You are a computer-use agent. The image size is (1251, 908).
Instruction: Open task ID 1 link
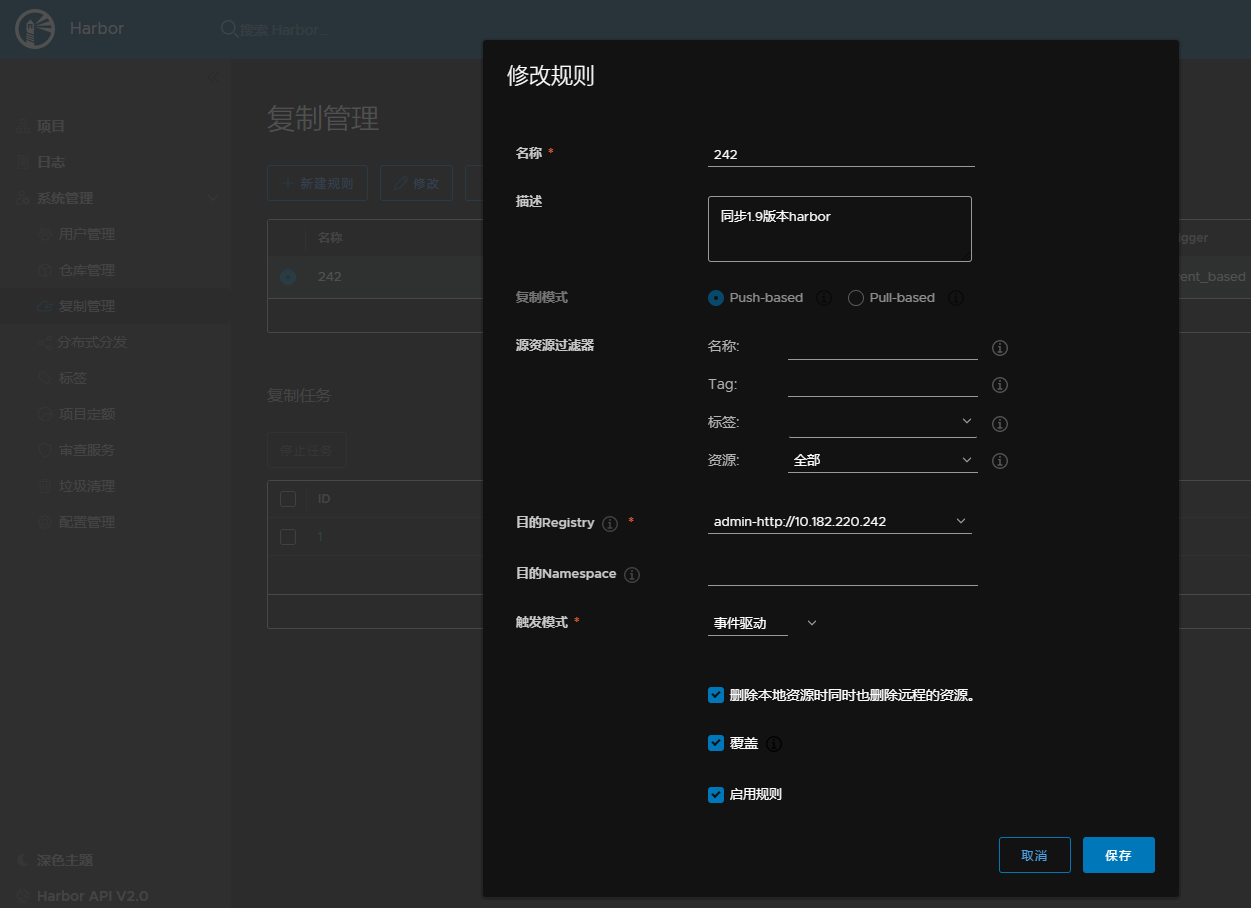pyautogui.click(x=321, y=537)
